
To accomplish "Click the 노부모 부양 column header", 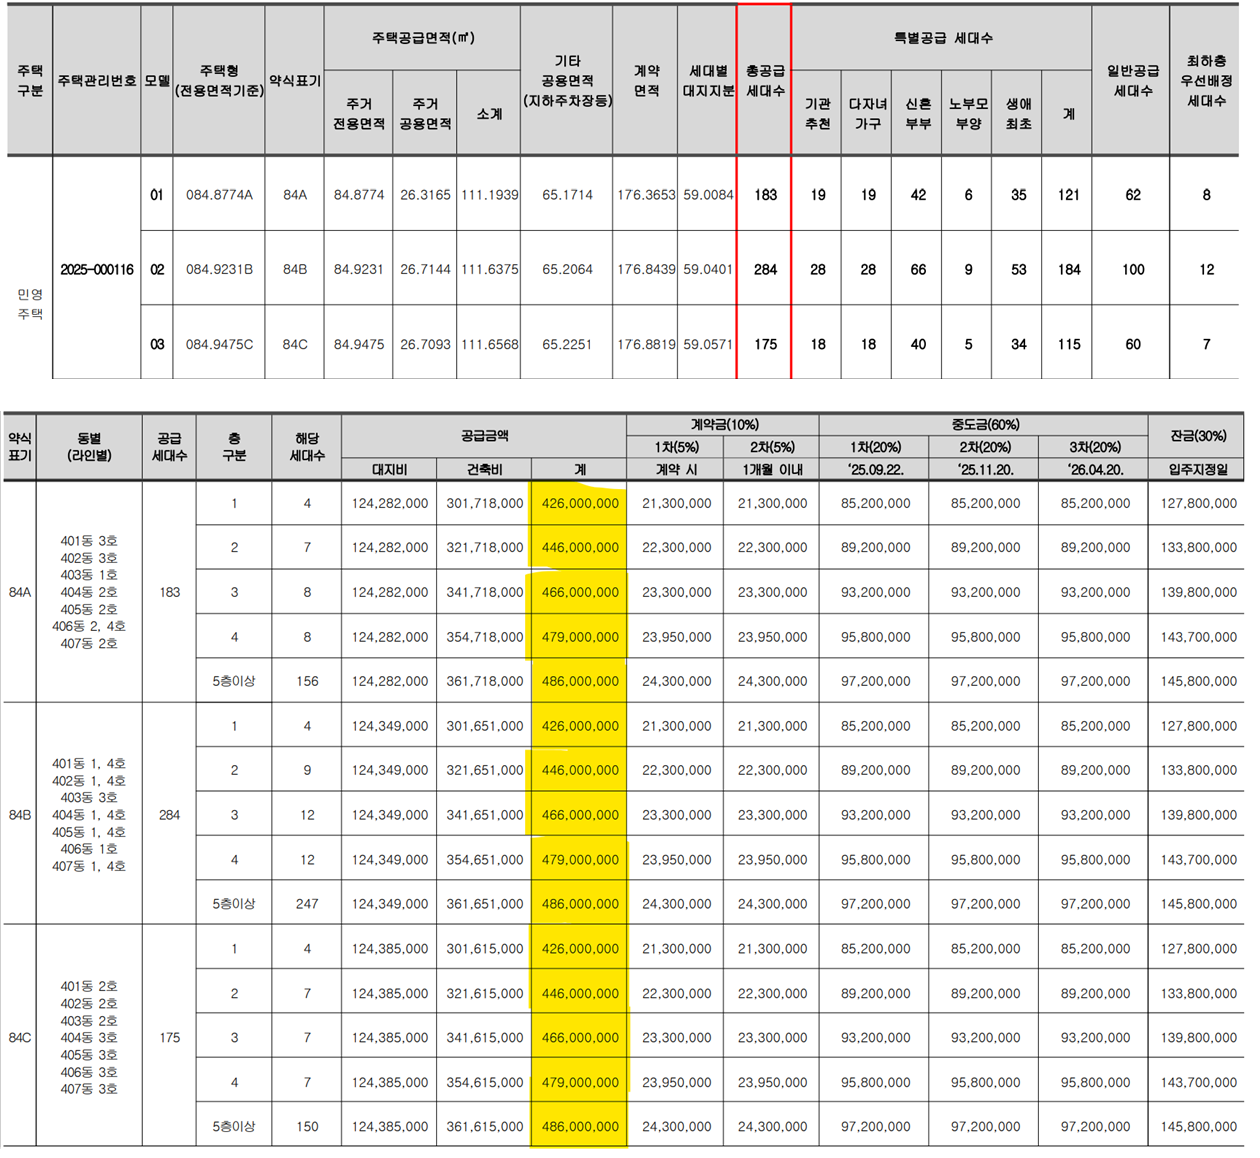I will 968,113.
